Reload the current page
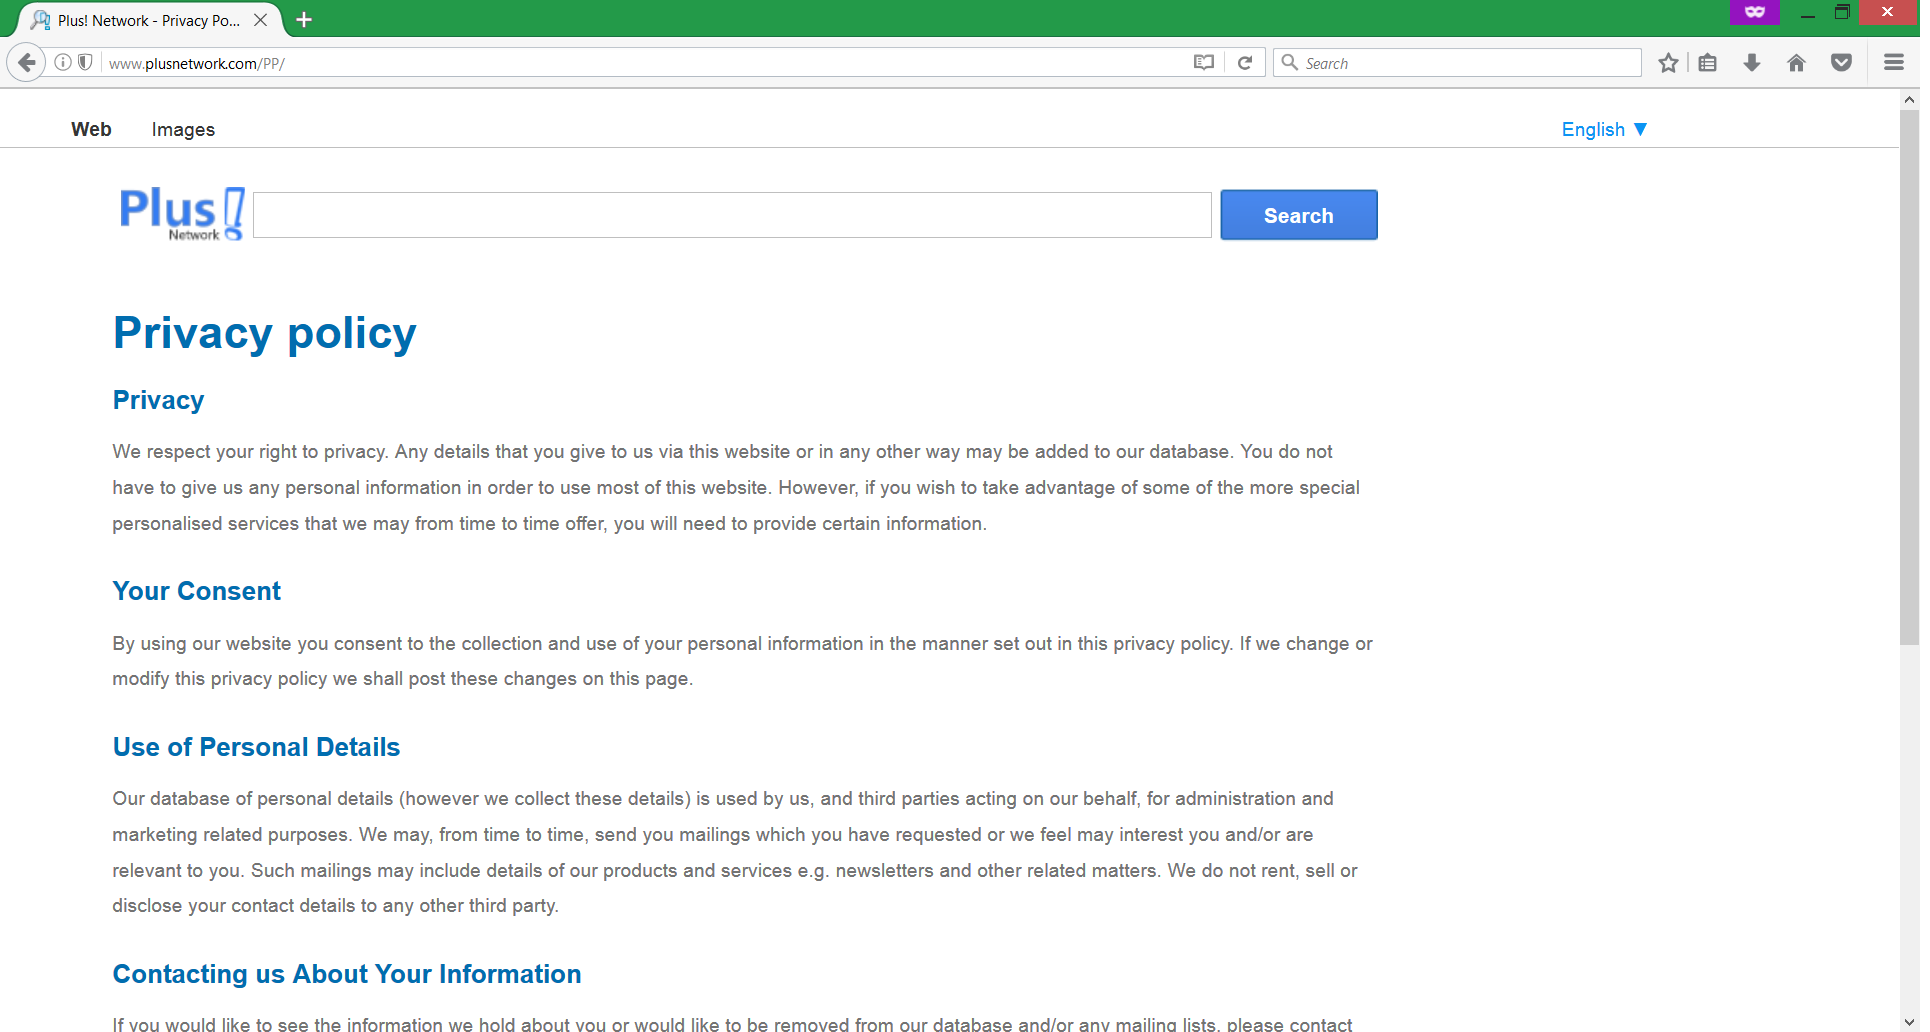The height and width of the screenshot is (1032, 1930). (x=1245, y=63)
